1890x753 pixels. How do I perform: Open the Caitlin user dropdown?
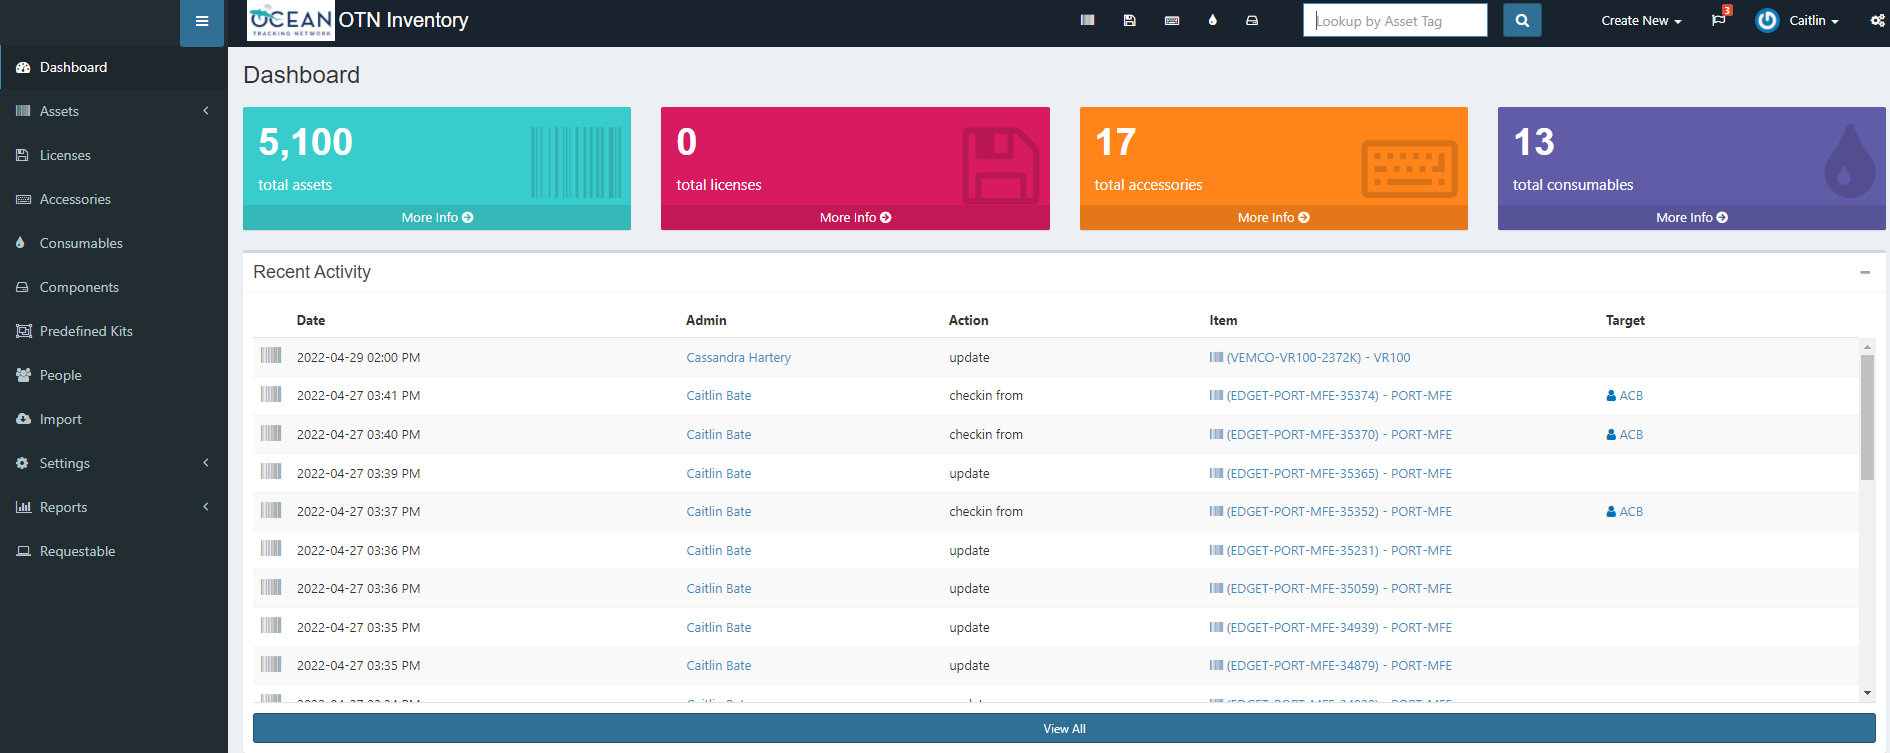click(x=1813, y=20)
